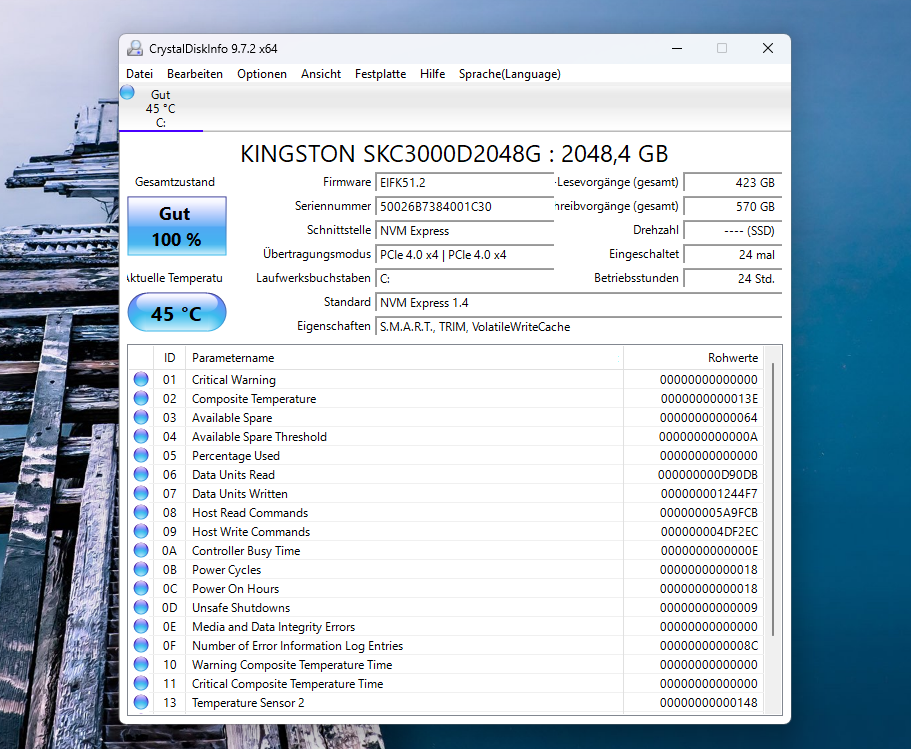Viewport: 911px width, 749px height.
Task: Click the 45 °C temperature button
Action: (x=177, y=313)
